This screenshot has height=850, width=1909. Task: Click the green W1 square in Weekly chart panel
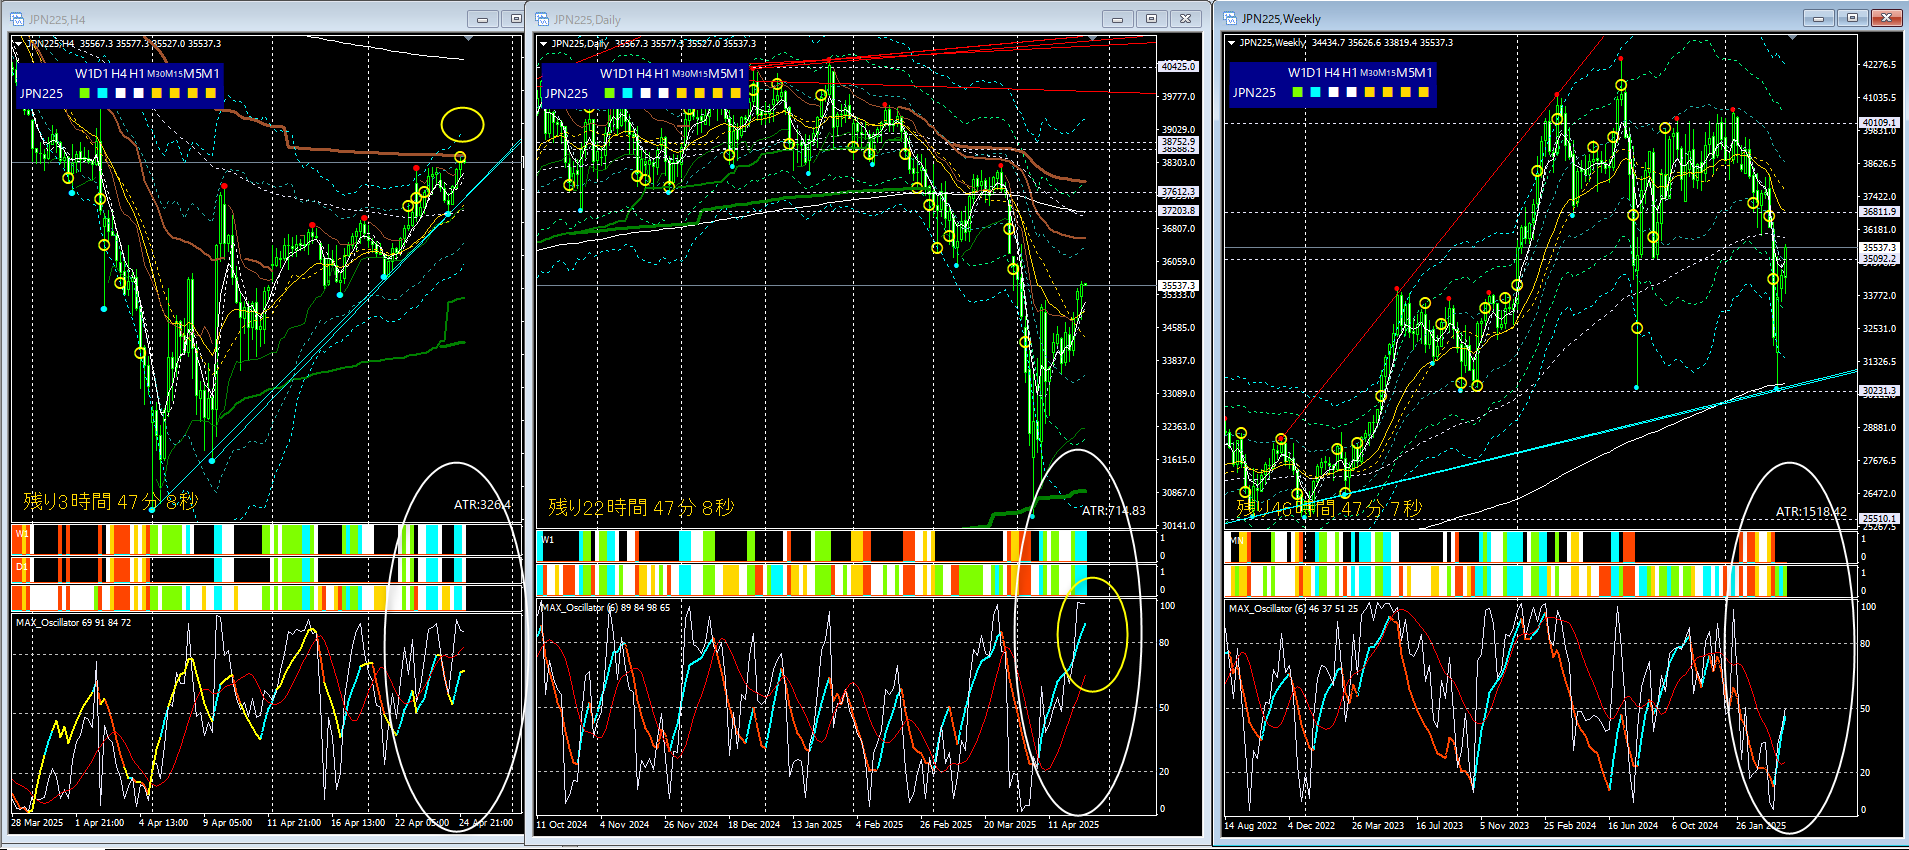click(1297, 92)
